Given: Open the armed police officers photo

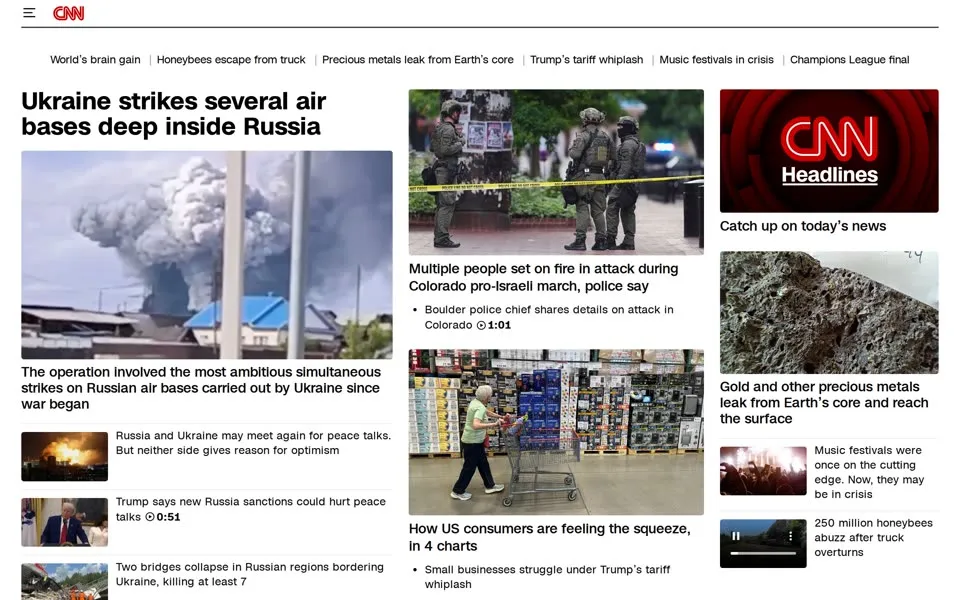Looking at the screenshot, I should pyautogui.click(x=556, y=172).
